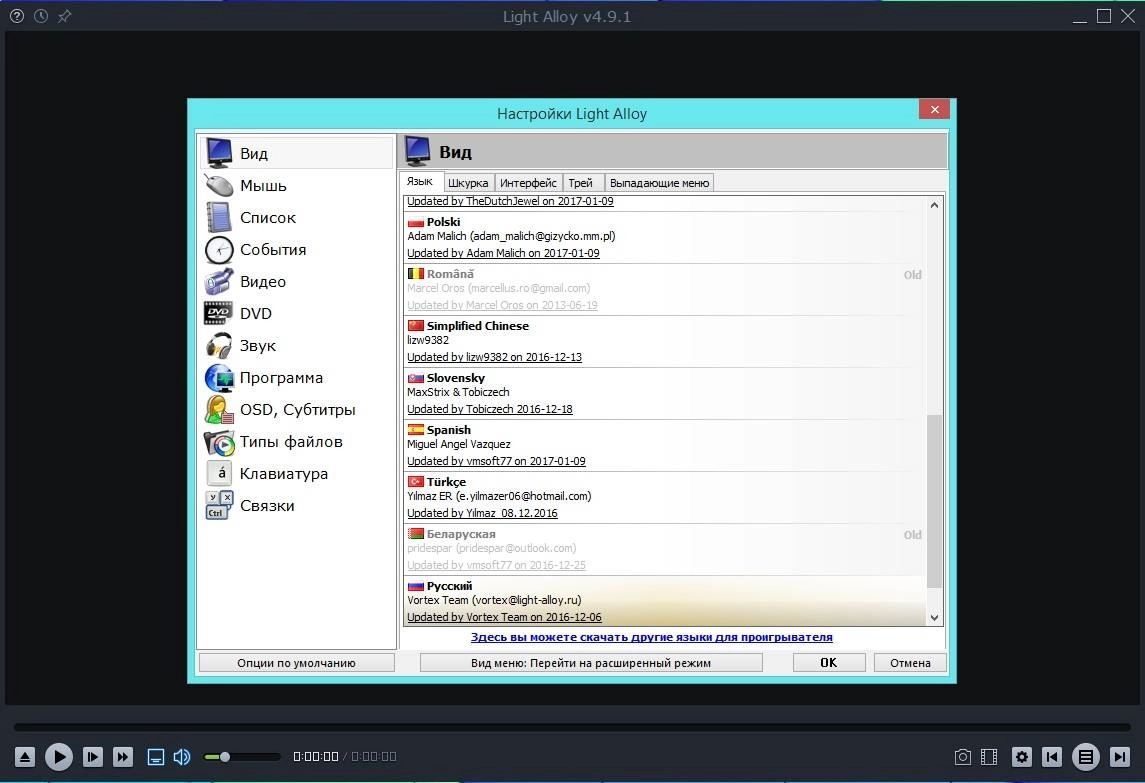Open the OSD, Субтитры category
The height and width of the screenshot is (783, 1145).
tap(296, 410)
